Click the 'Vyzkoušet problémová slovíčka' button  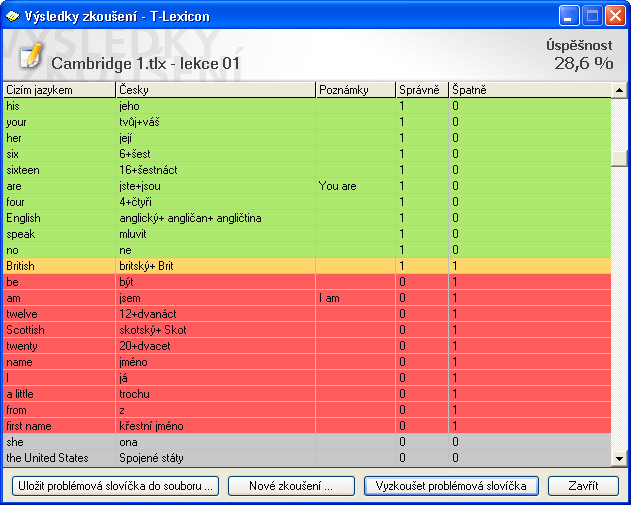coord(451,486)
